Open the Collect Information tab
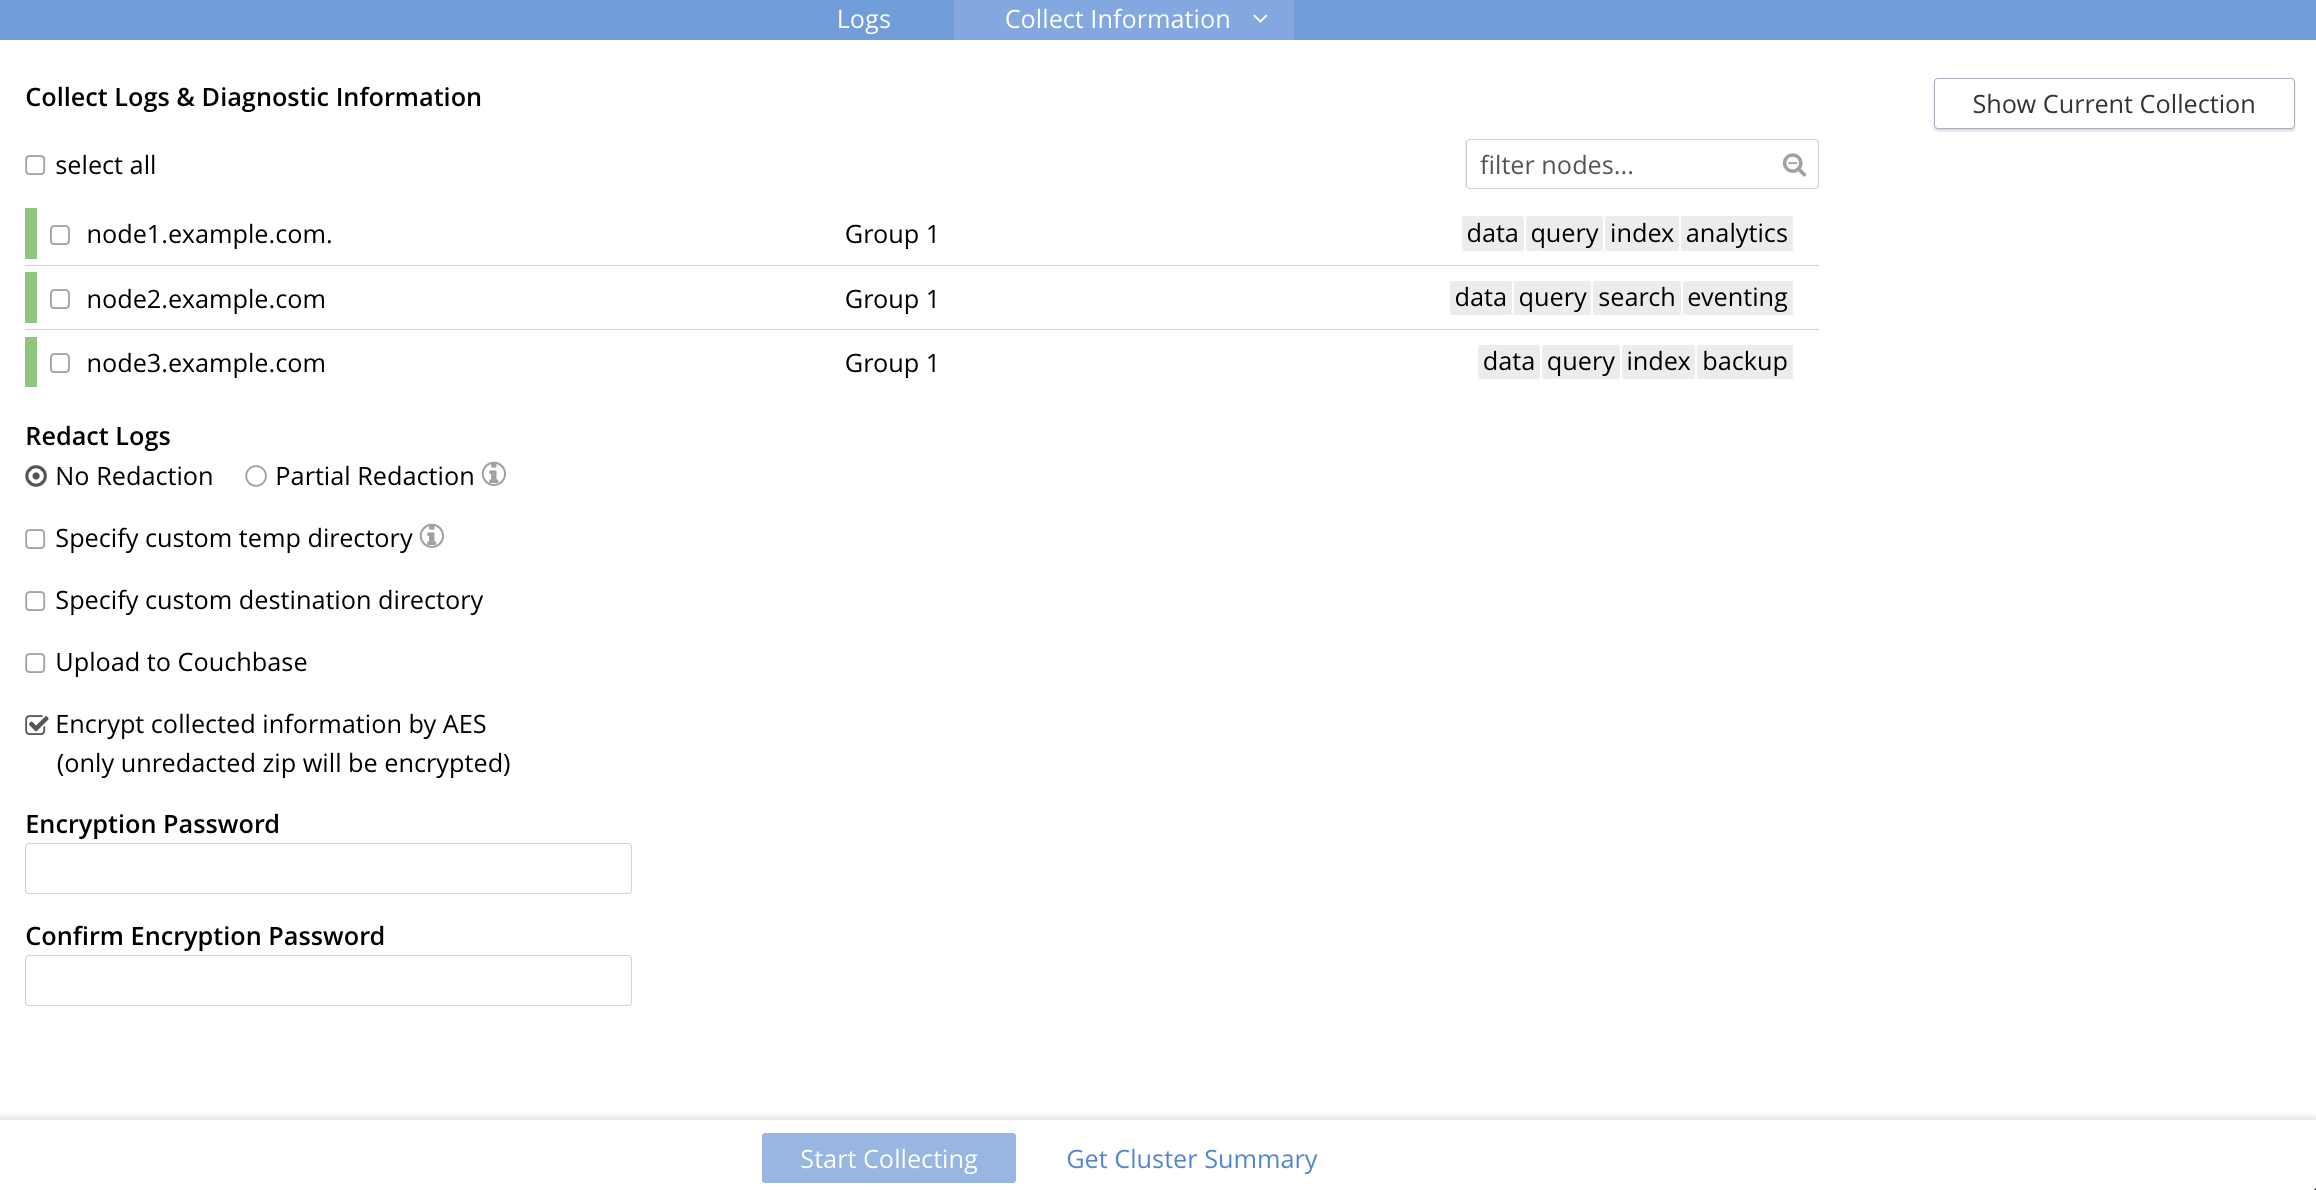Image resolution: width=2316 pixels, height=1190 pixels. coord(1116,19)
